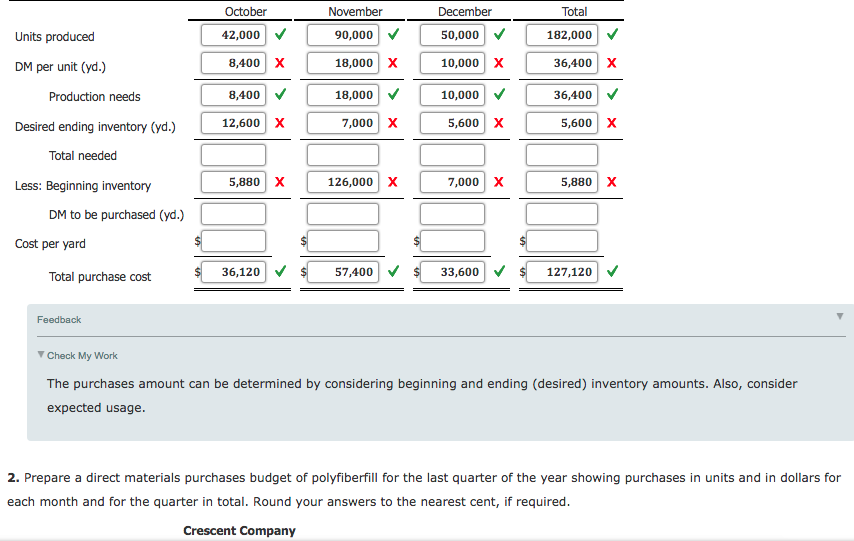Click red X beside October DM per unit
The width and height of the screenshot is (854, 541).
pos(280,63)
